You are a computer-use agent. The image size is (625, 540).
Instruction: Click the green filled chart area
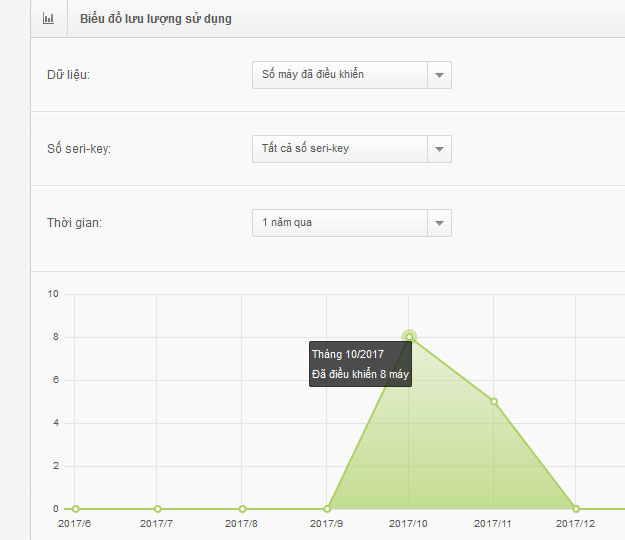tap(450, 450)
